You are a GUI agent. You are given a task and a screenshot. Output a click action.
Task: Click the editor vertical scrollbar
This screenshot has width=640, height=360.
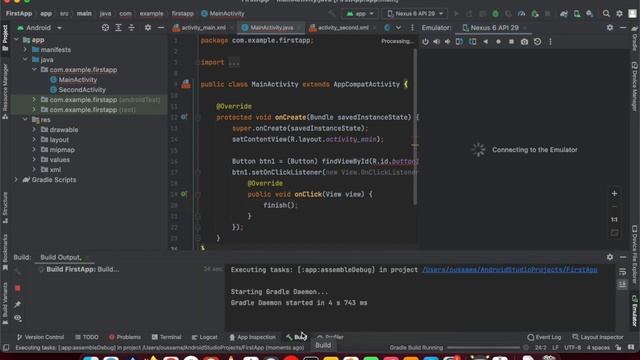point(415,127)
